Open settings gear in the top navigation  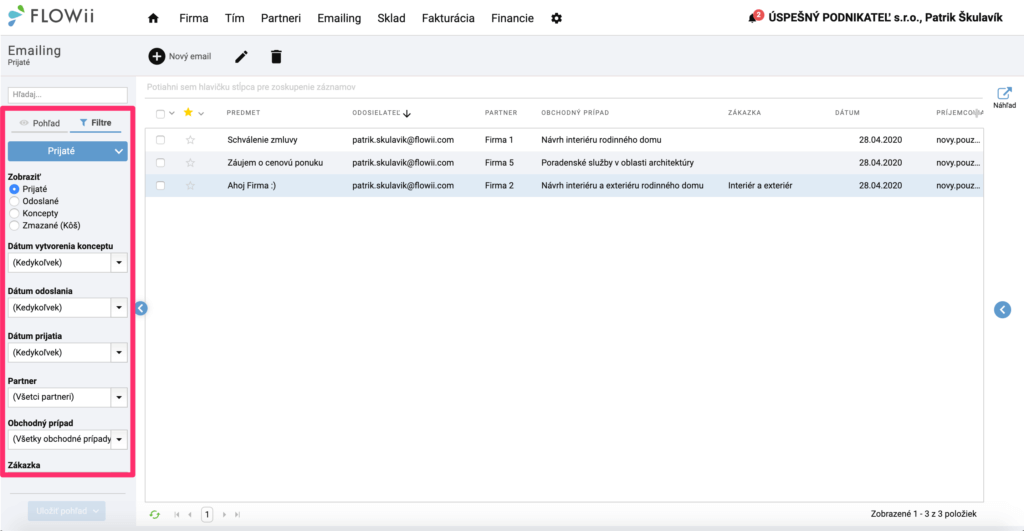(556, 18)
